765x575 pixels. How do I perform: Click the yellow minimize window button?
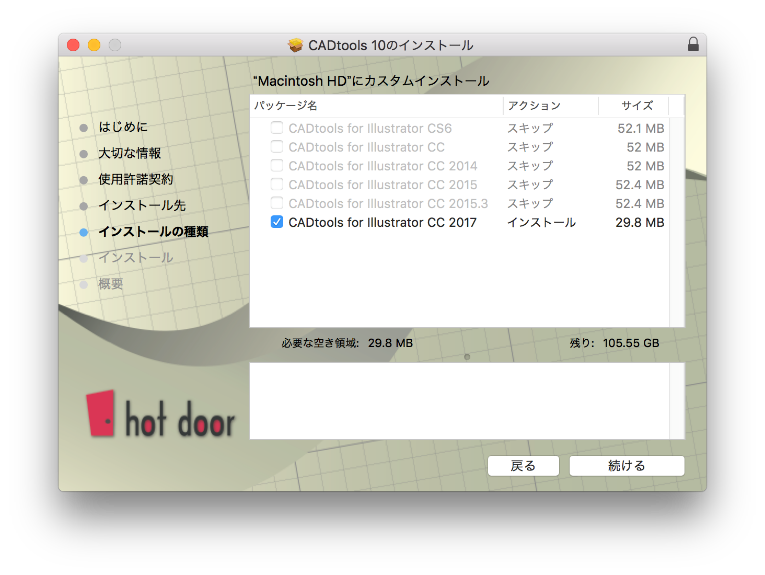pos(94,45)
